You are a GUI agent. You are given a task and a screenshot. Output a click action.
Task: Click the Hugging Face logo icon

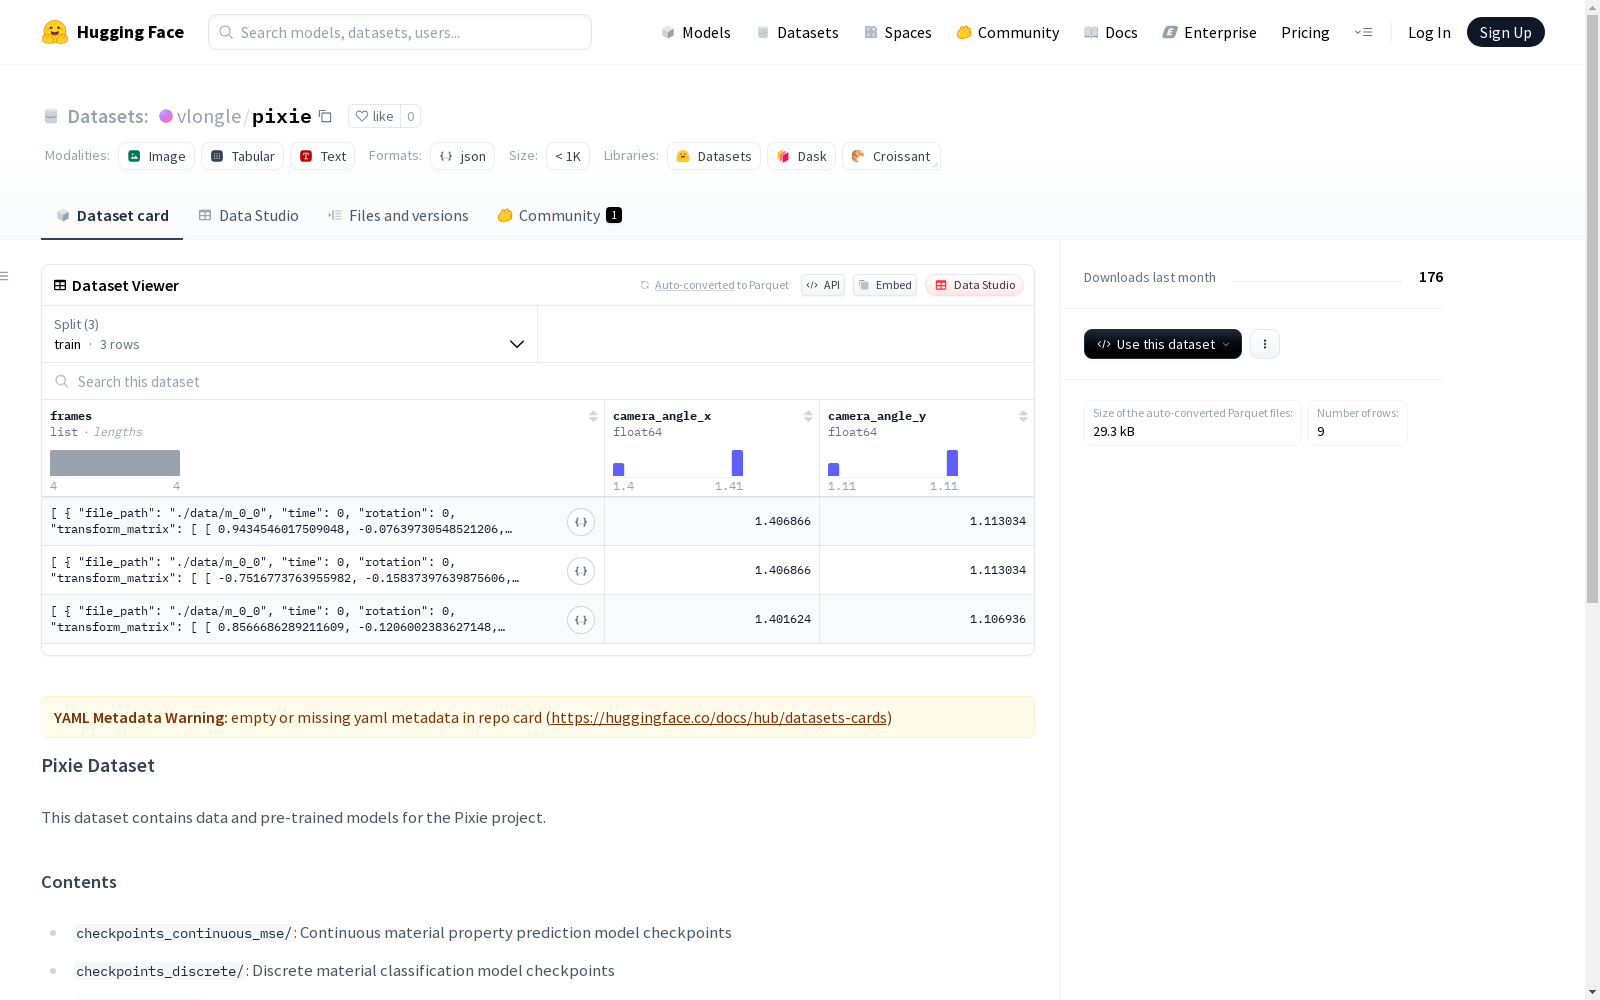(55, 32)
